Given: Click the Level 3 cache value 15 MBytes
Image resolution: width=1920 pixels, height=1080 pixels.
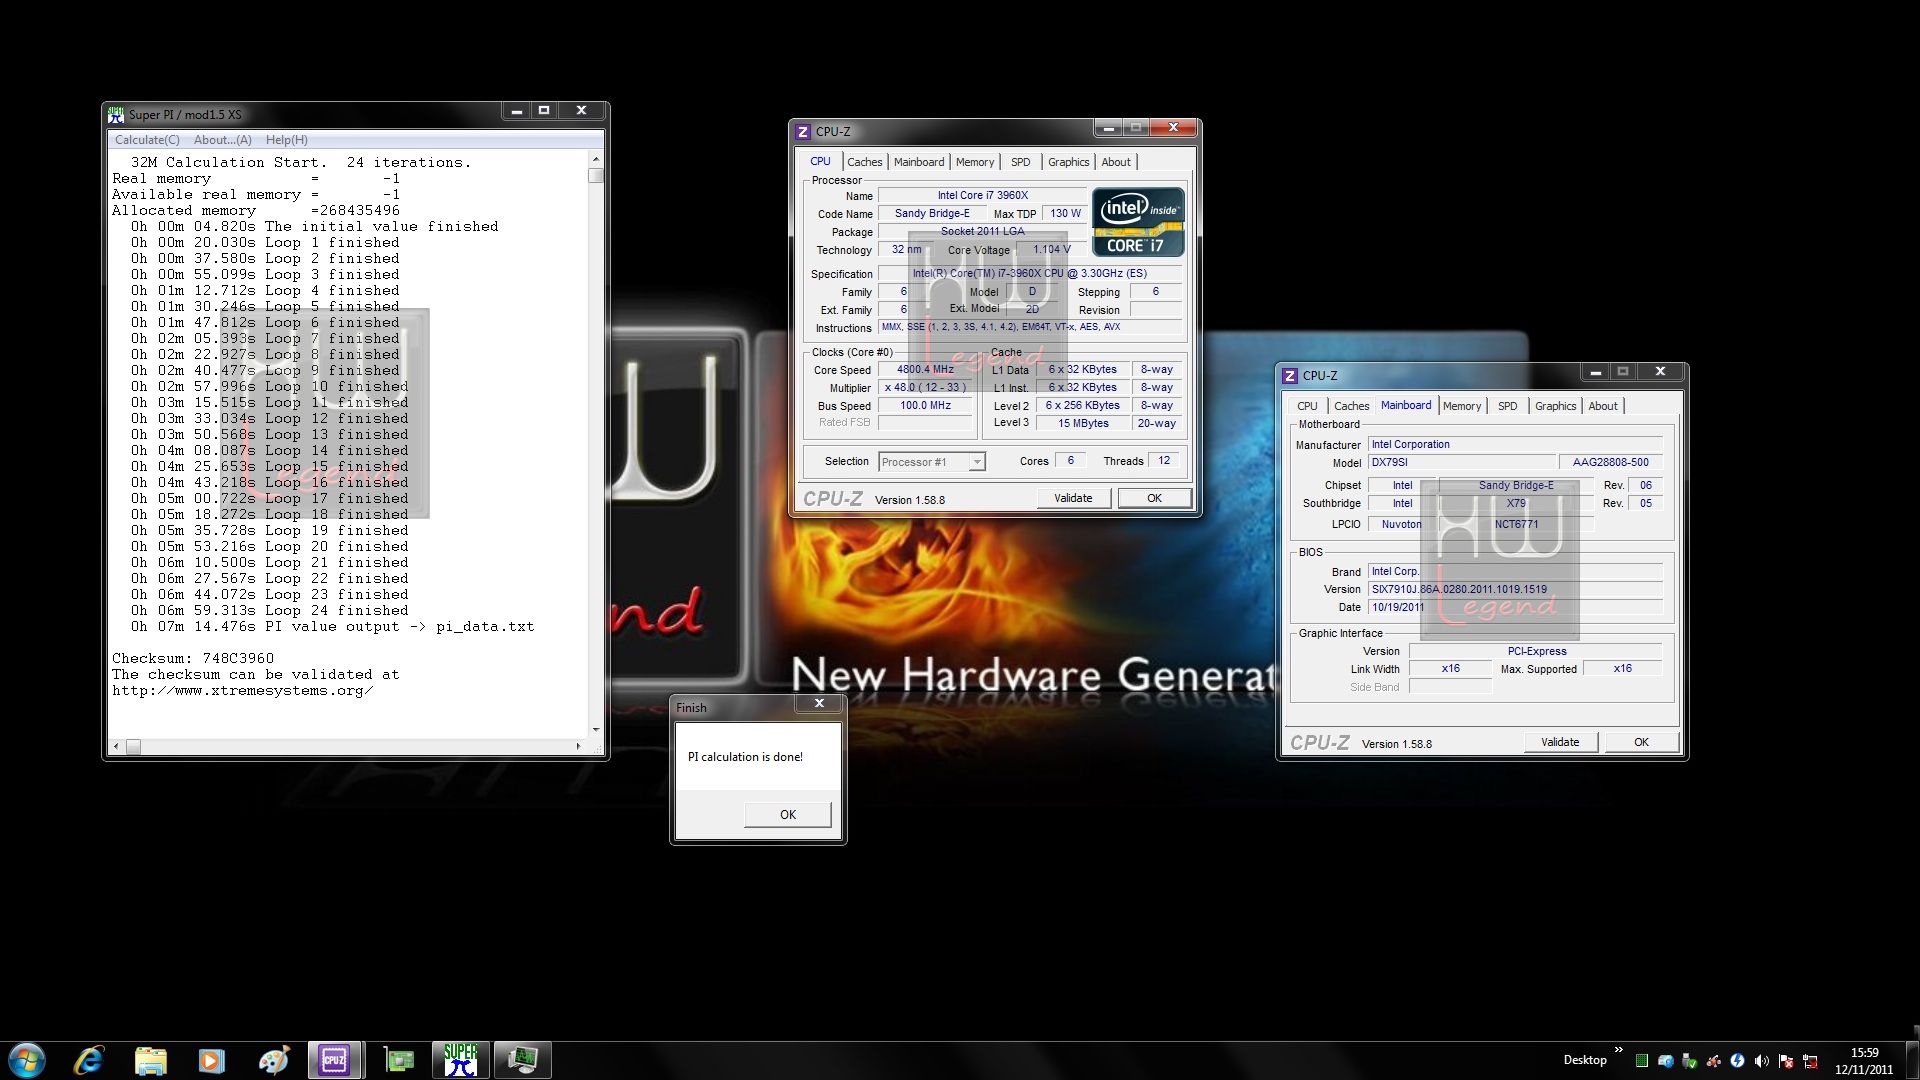Looking at the screenshot, I should 1083,424.
